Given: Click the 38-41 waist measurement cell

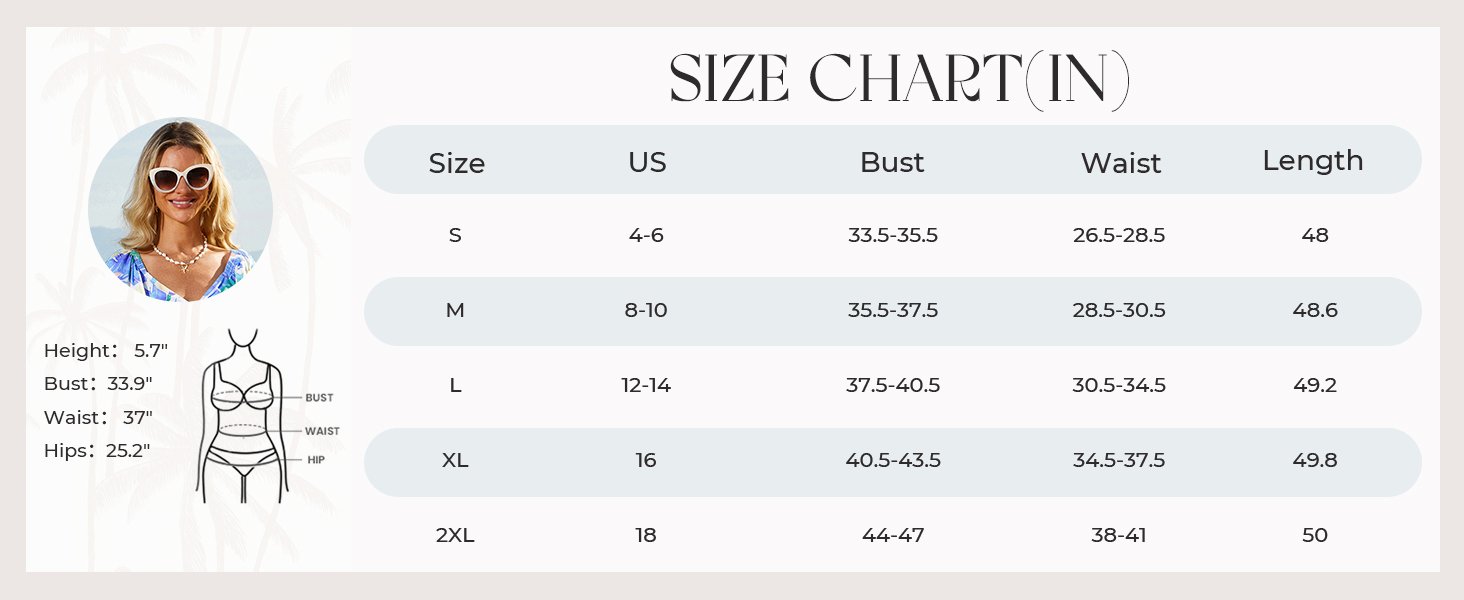Looking at the screenshot, I should click(x=1119, y=536).
